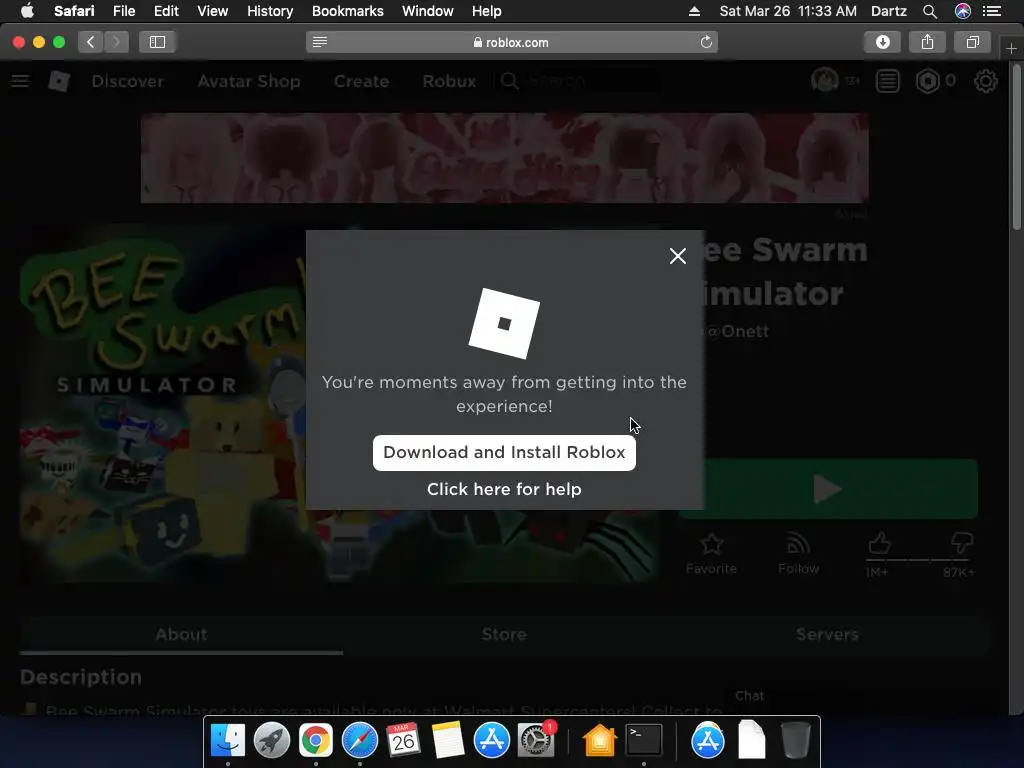Viewport: 1024px width, 768px height.
Task: Dislike with thumbs down icon
Action: pyautogui.click(x=961, y=543)
